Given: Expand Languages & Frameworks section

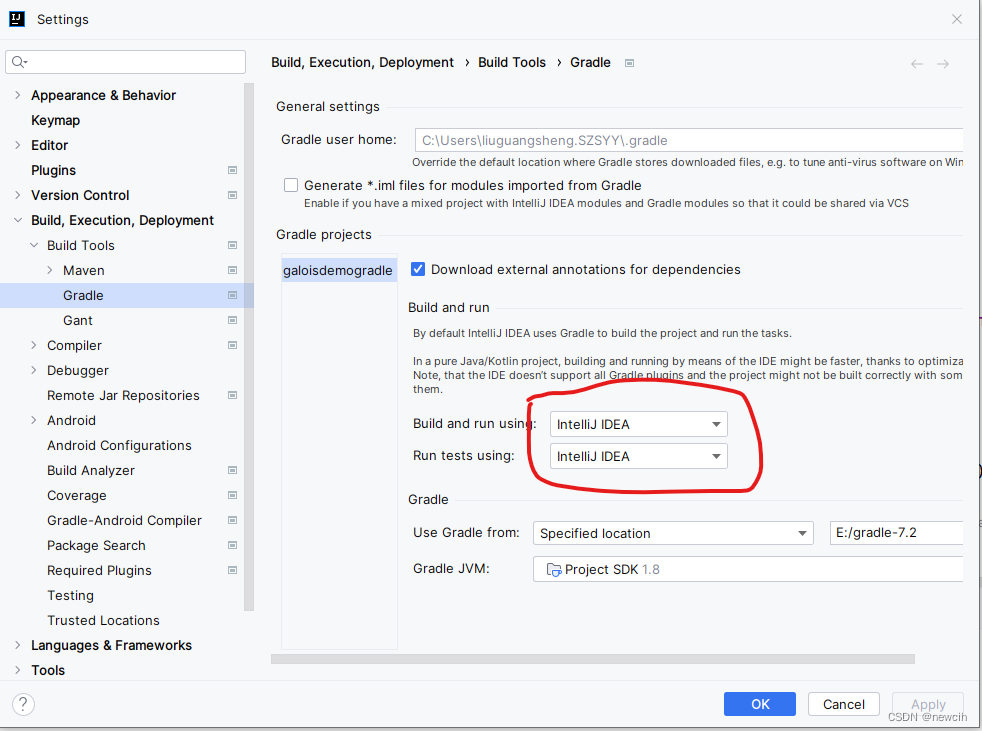Looking at the screenshot, I should click(x=18, y=645).
